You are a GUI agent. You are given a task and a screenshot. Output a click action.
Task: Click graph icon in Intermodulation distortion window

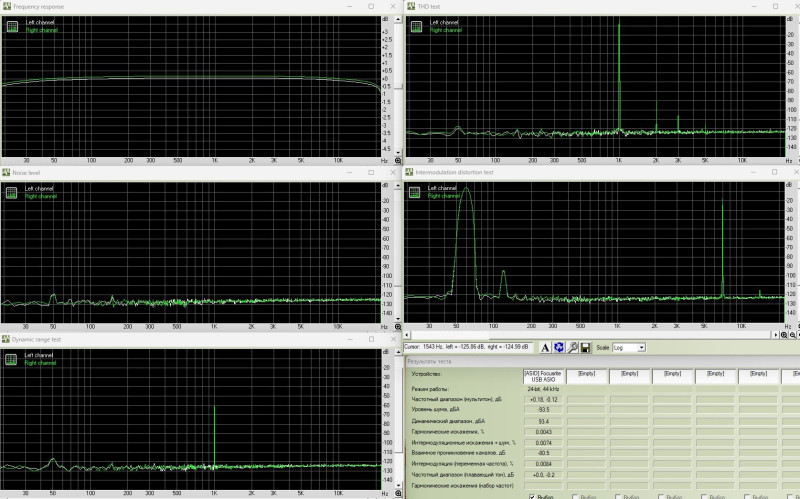click(x=414, y=192)
